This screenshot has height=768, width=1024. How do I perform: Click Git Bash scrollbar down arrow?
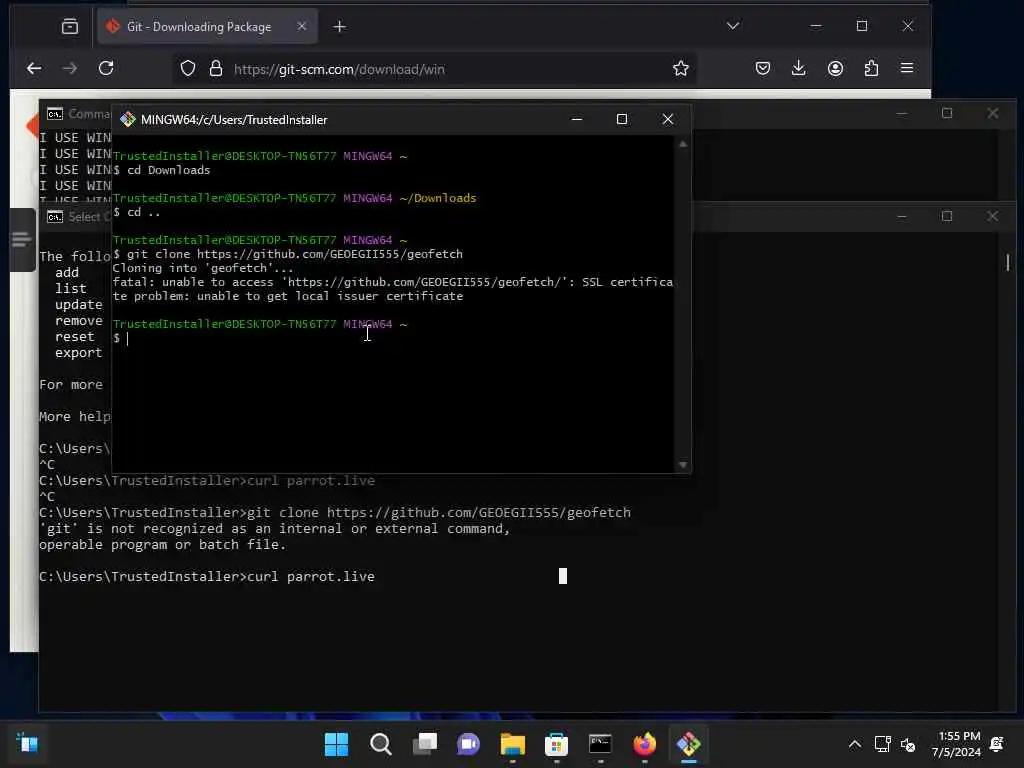point(683,465)
